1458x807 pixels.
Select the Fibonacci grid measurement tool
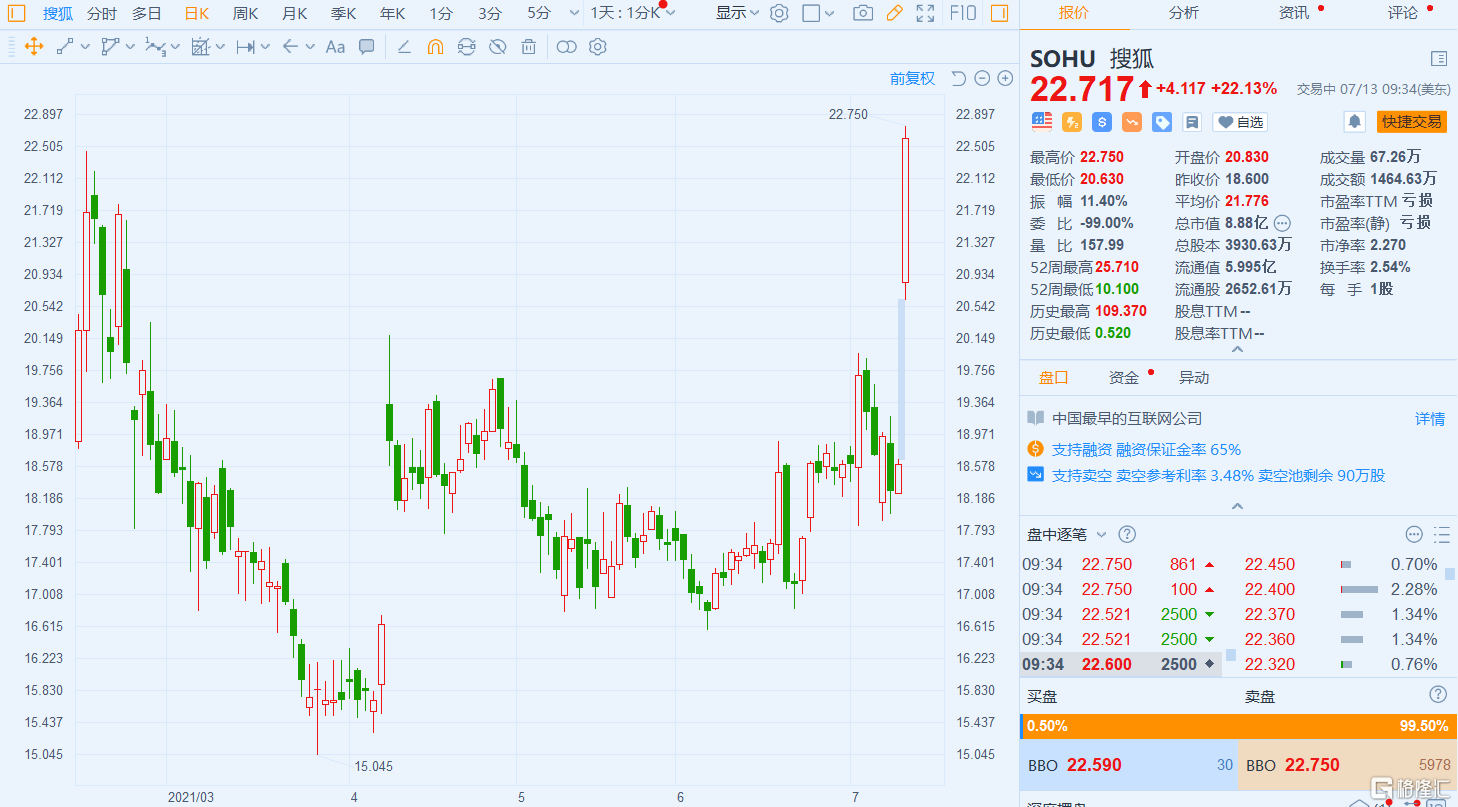(x=200, y=46)
